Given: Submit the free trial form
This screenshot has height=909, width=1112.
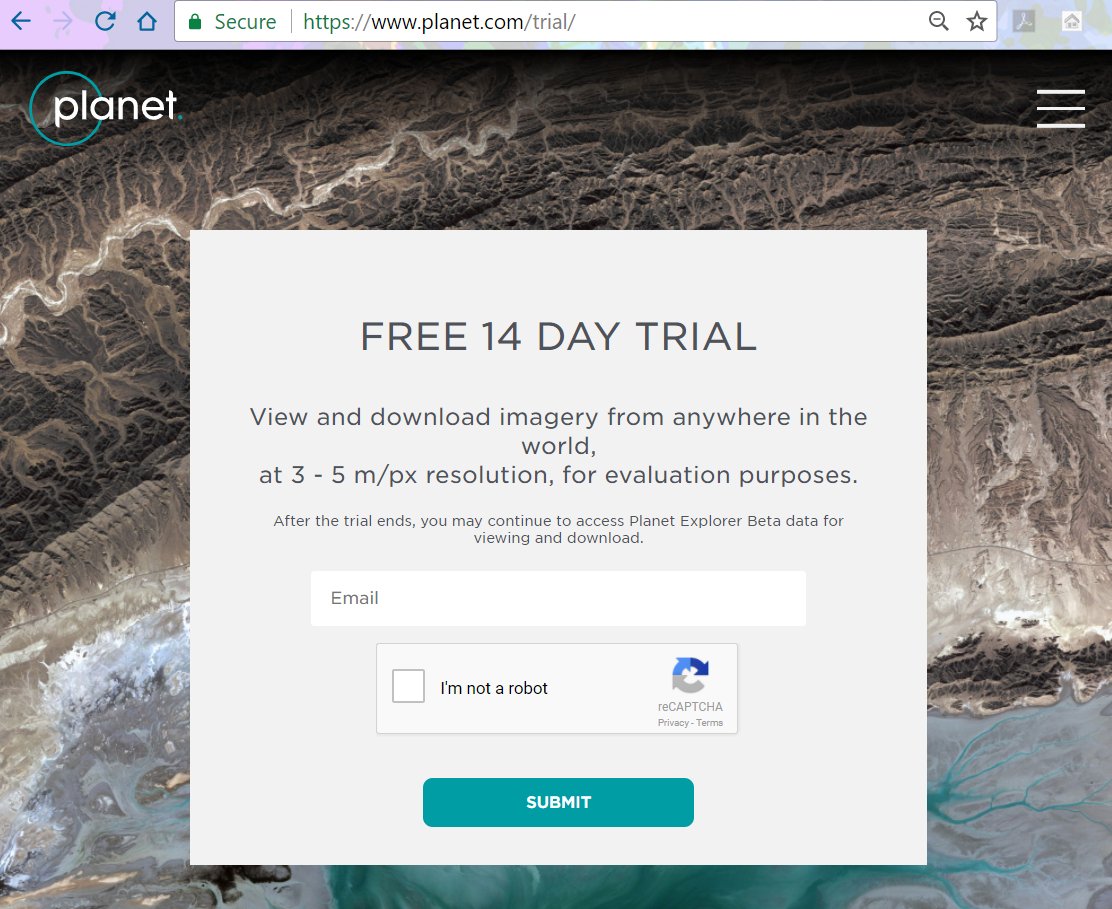Looking at the screenshot, I should [558, 802].
